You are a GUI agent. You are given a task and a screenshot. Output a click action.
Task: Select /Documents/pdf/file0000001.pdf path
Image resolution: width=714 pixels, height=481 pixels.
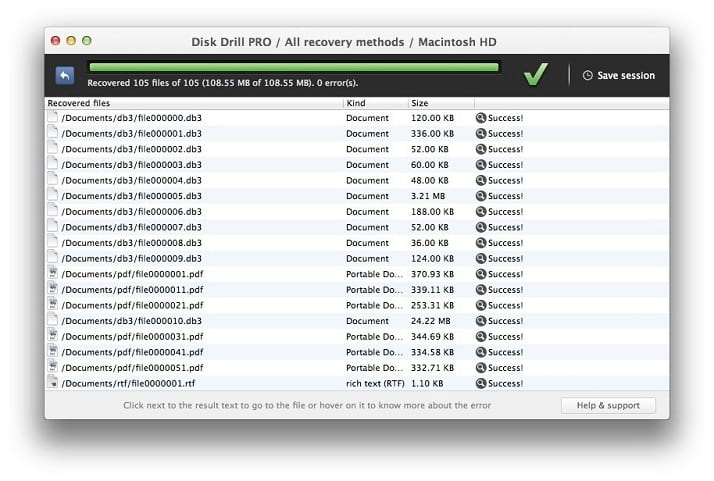tap(133, 274)
